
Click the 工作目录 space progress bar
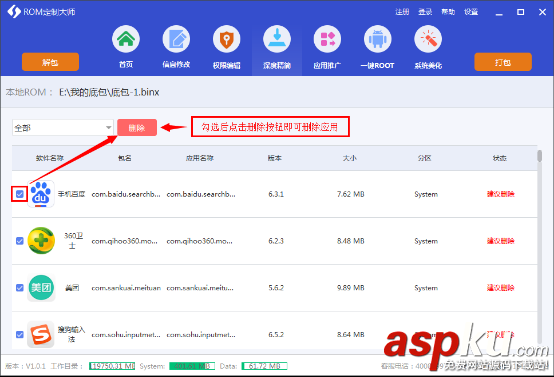[x=112, y=366]
